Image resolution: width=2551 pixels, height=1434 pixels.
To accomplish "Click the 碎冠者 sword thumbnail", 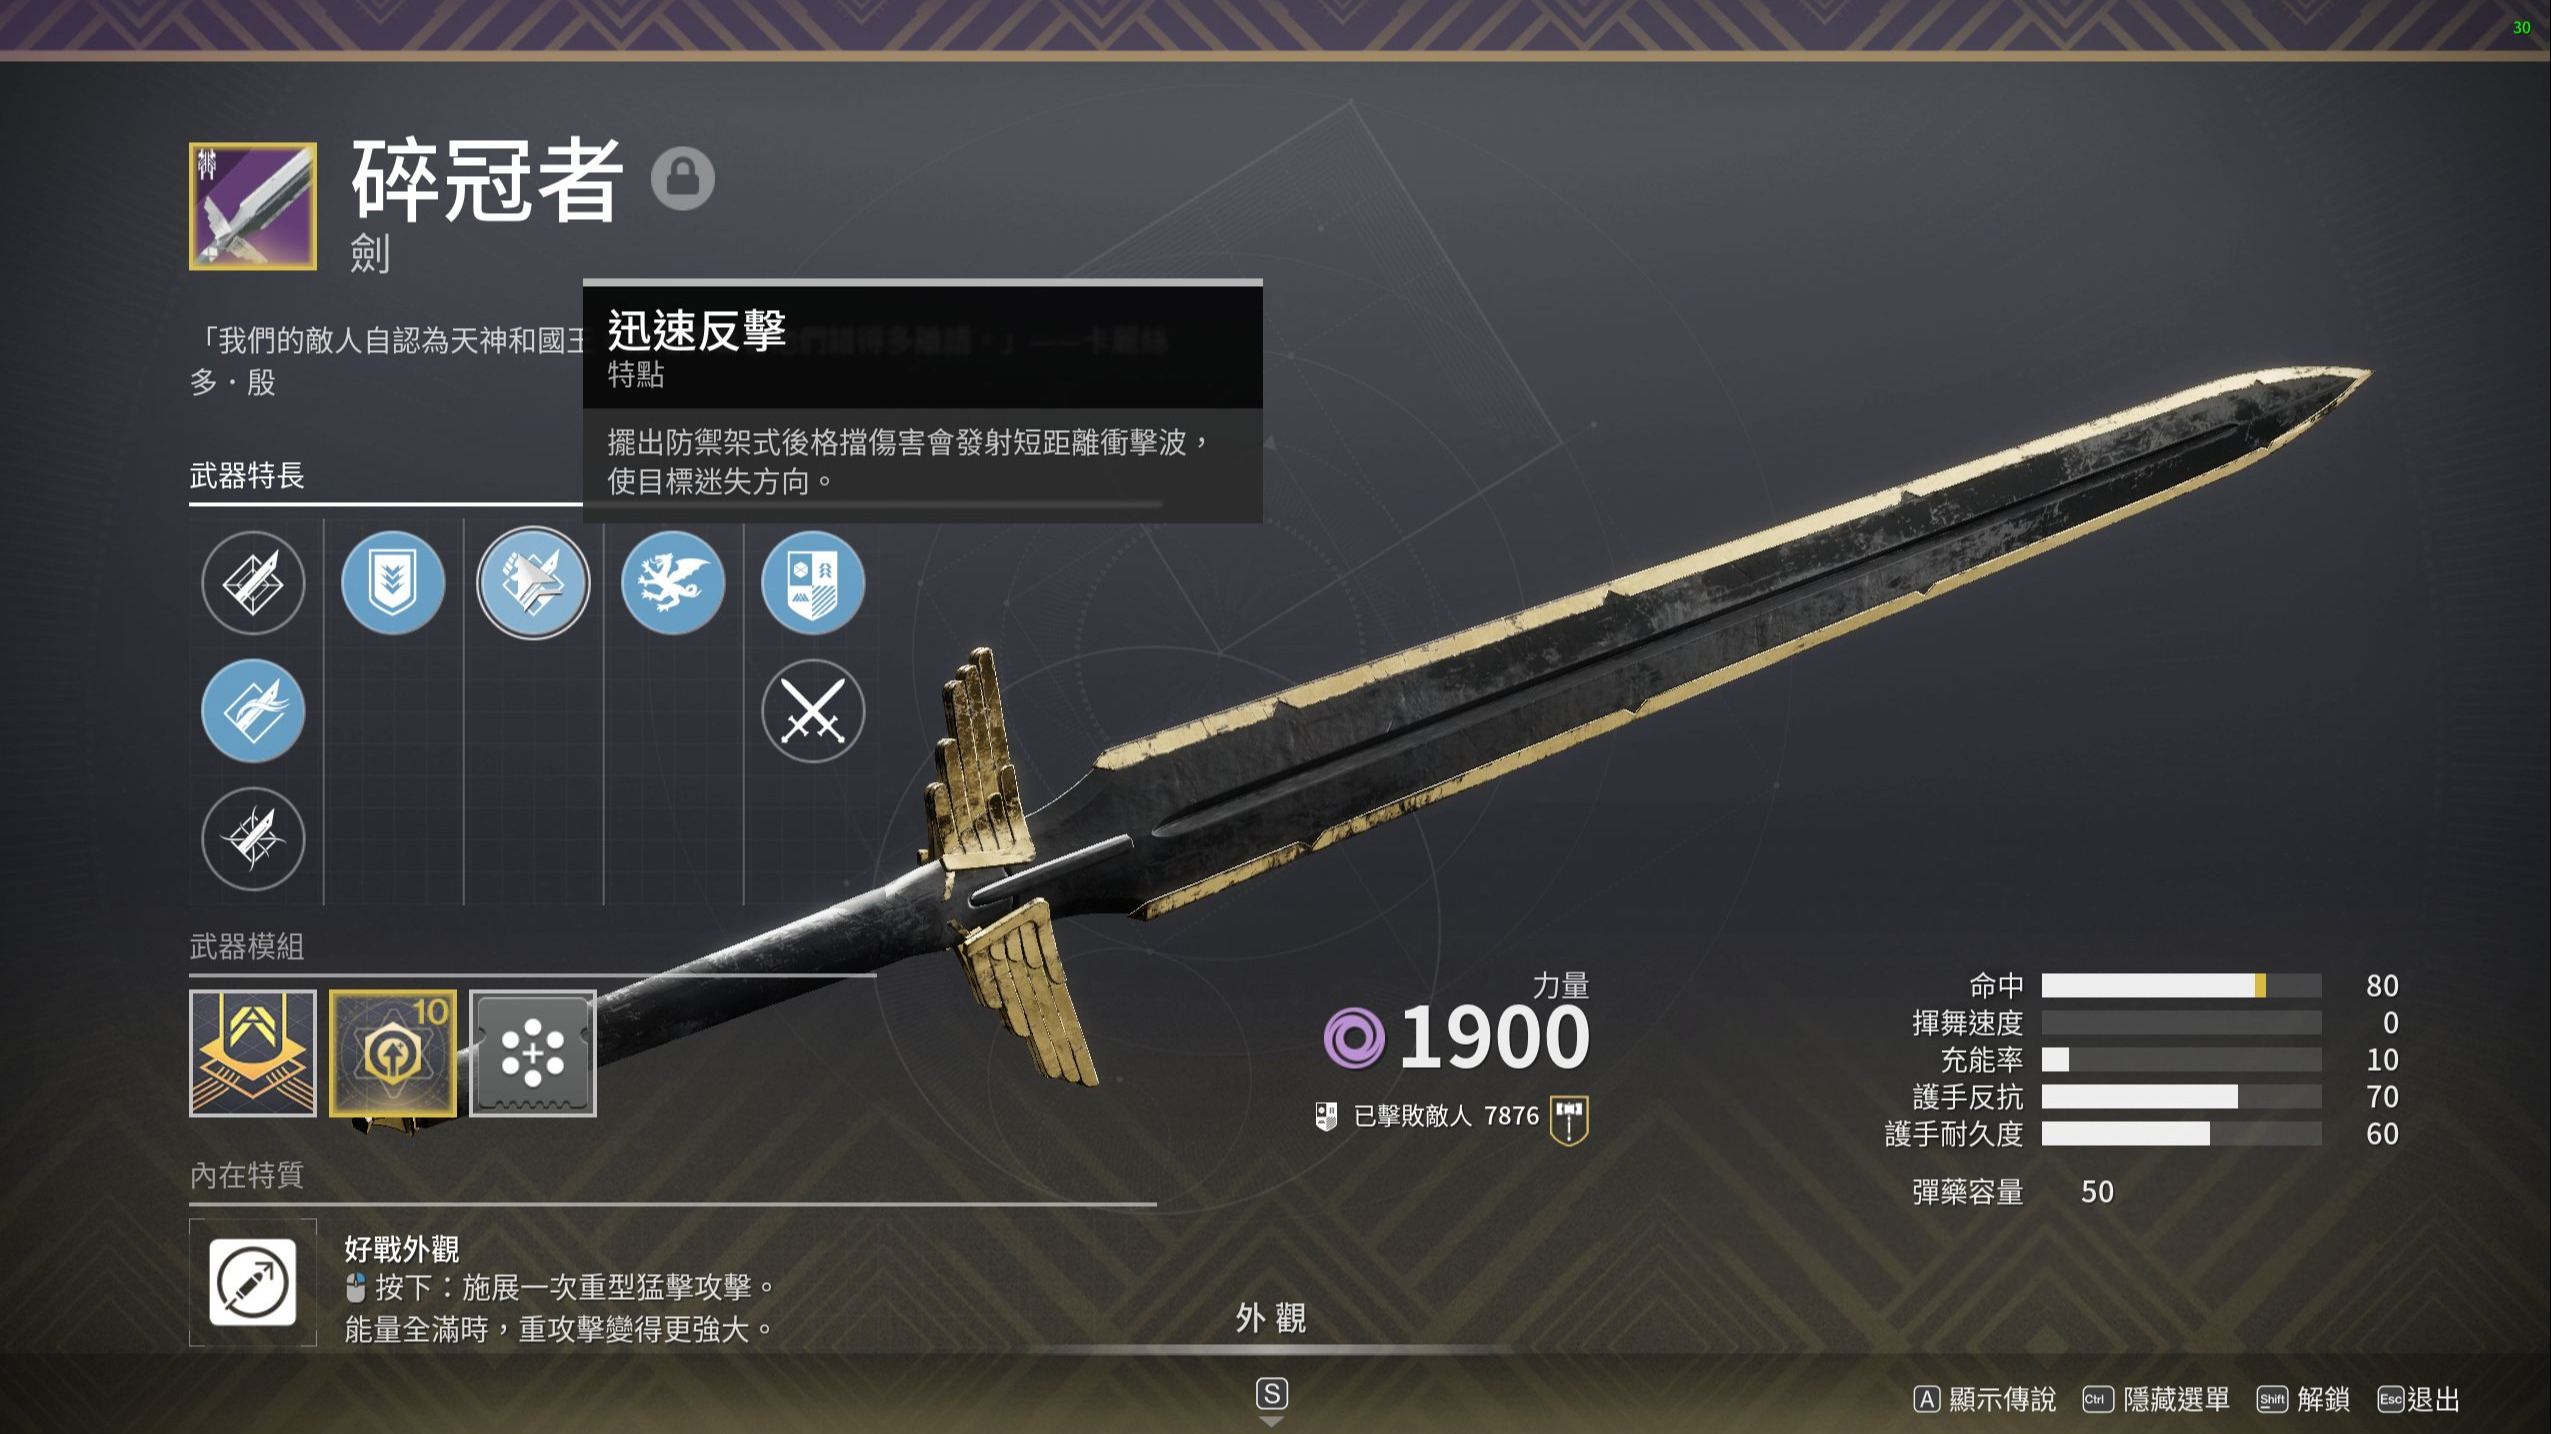I will point(253,206).
